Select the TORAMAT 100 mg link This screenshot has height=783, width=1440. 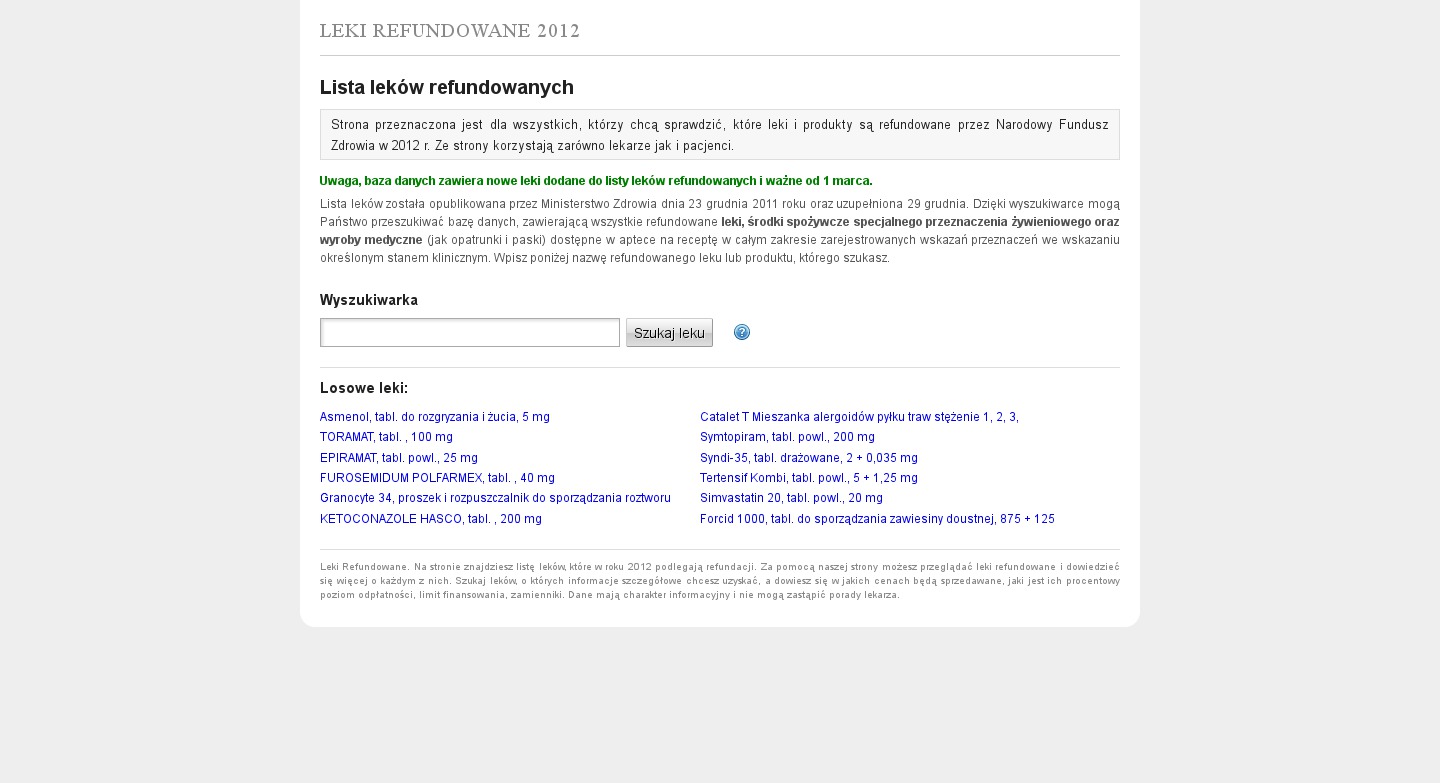coord(386,437)
